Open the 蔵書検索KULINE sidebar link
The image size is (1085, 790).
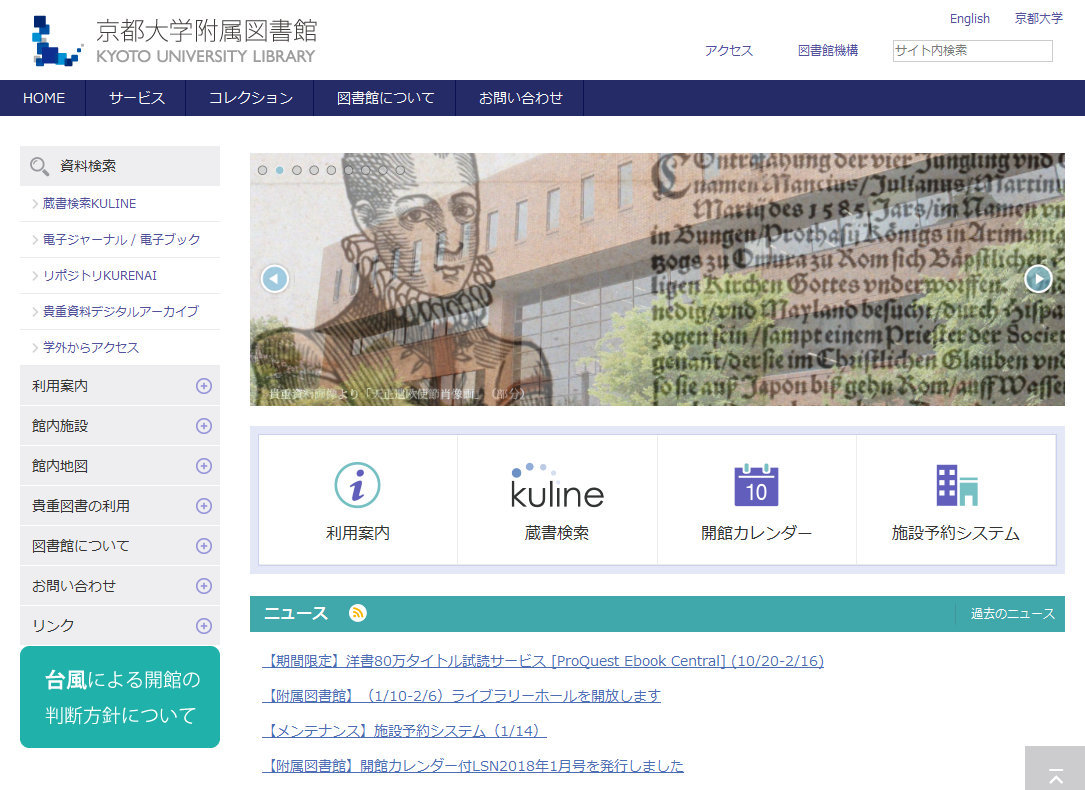click(89, 203)
